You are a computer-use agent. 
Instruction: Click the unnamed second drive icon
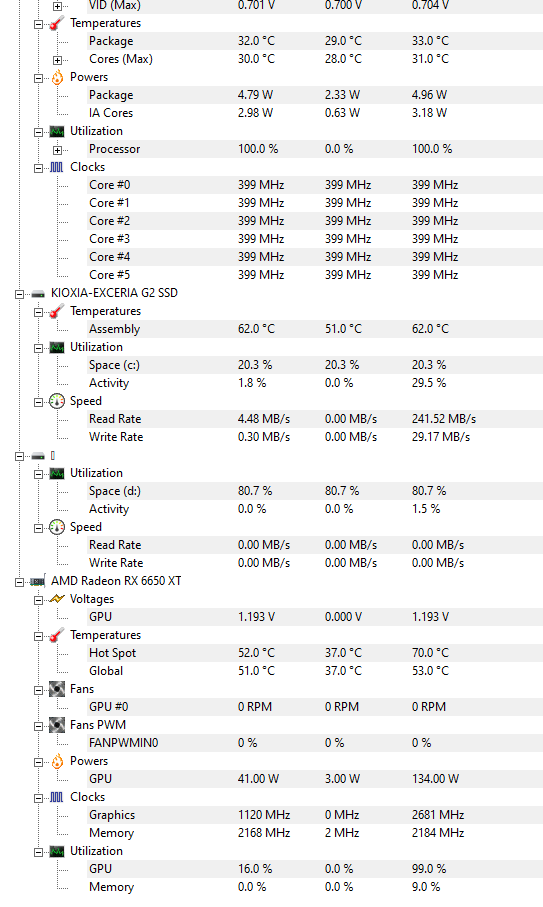click(38, 456)
